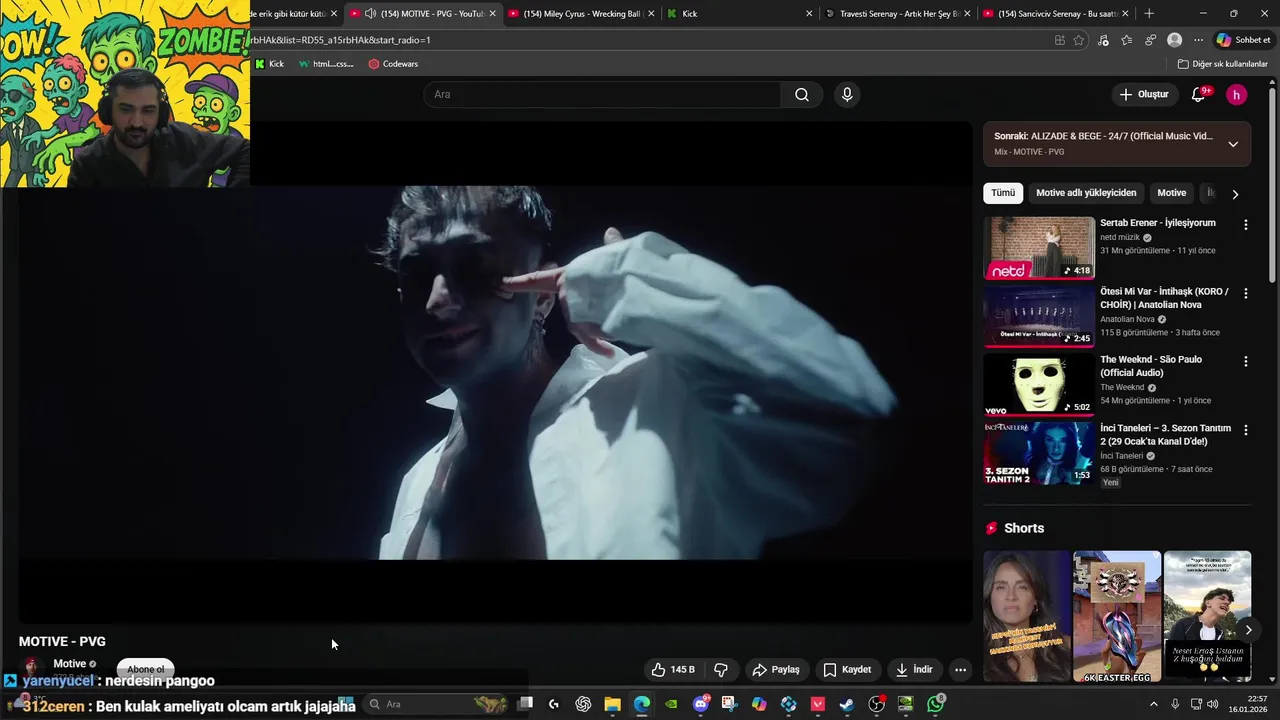Open the html...css... bookmark
1280x720 pixels.
click(326, 64)
